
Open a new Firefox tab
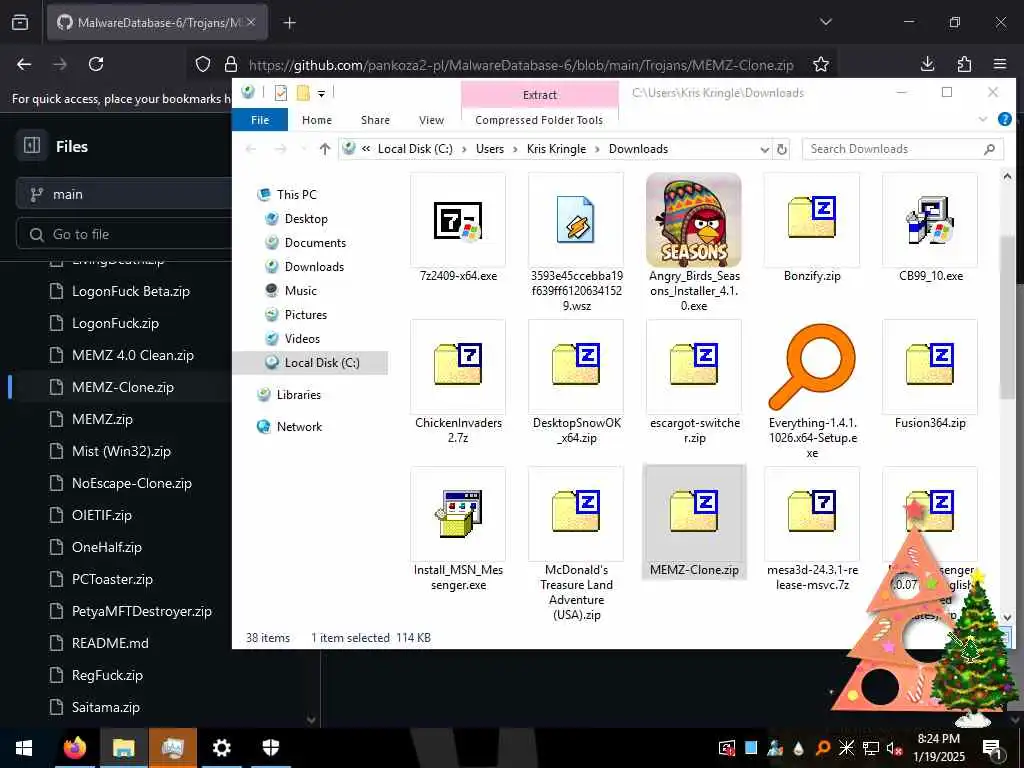tap(289, 23)
